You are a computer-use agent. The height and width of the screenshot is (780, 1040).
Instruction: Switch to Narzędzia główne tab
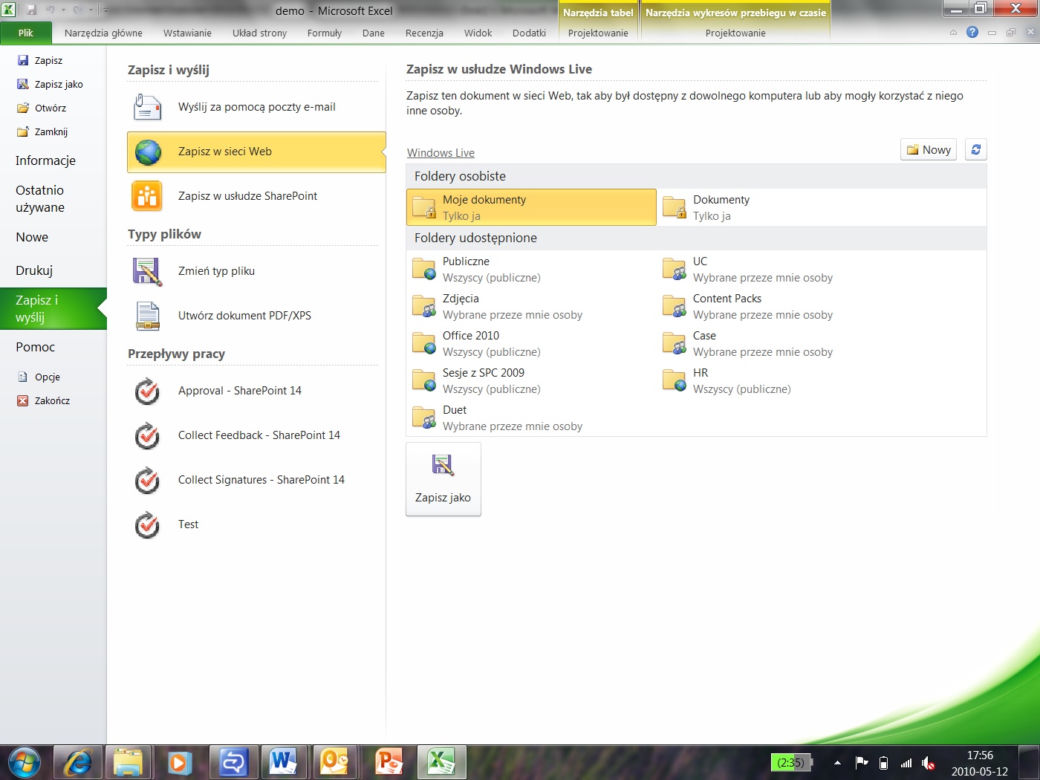pyautogui.click(x=103, y=32)
